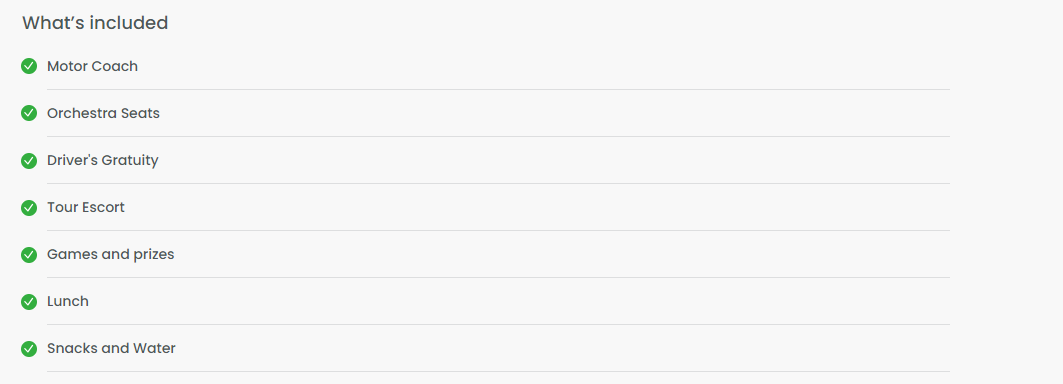The width and height of the screenshot is (1063, 384).
Task: Select the green checkmark beside Lunch
Action: (28, 301)
